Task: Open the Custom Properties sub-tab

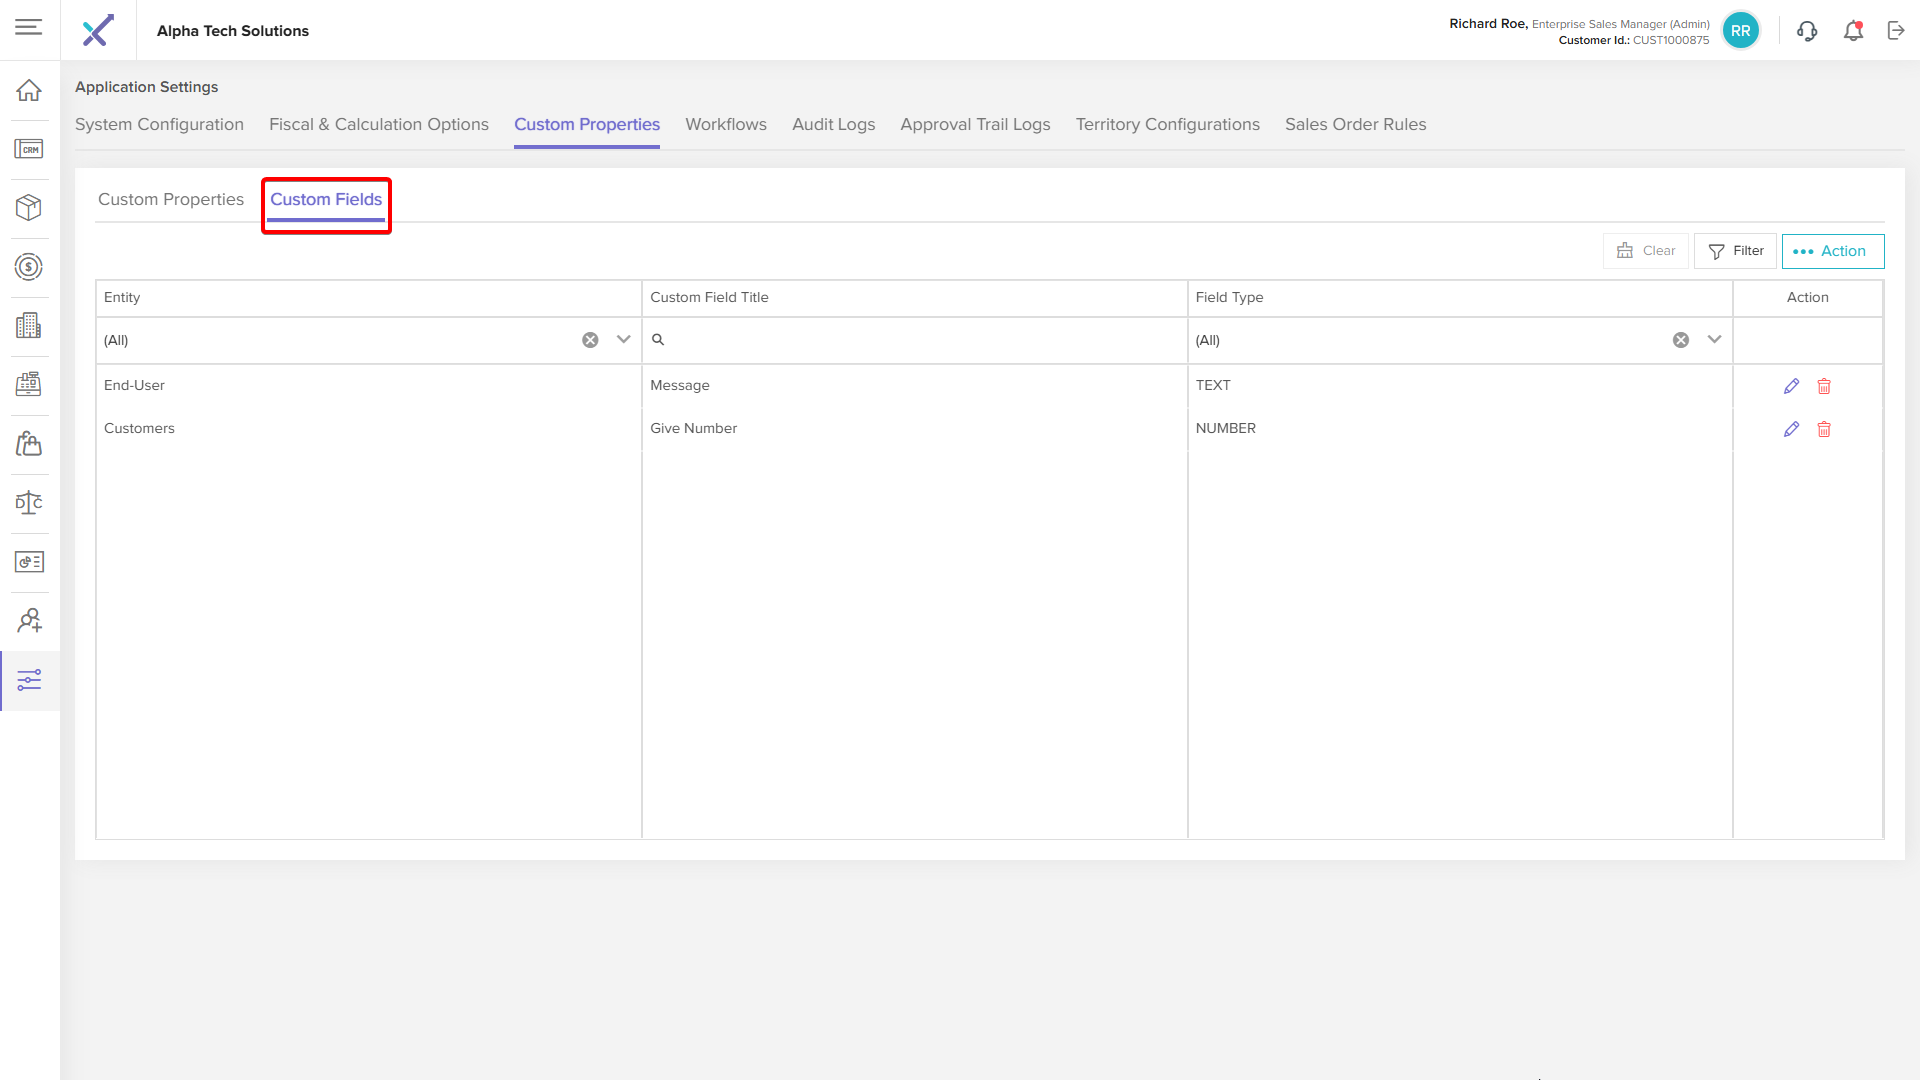Action: [x=171, y=199]
